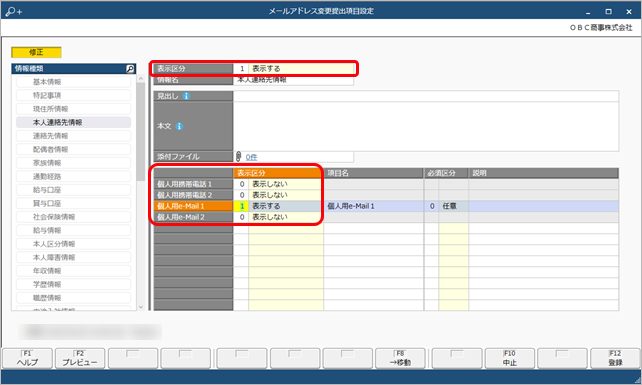Select 通勤経路 in the information list
This screenshot has height=385, width=642.
pos(74,177)
